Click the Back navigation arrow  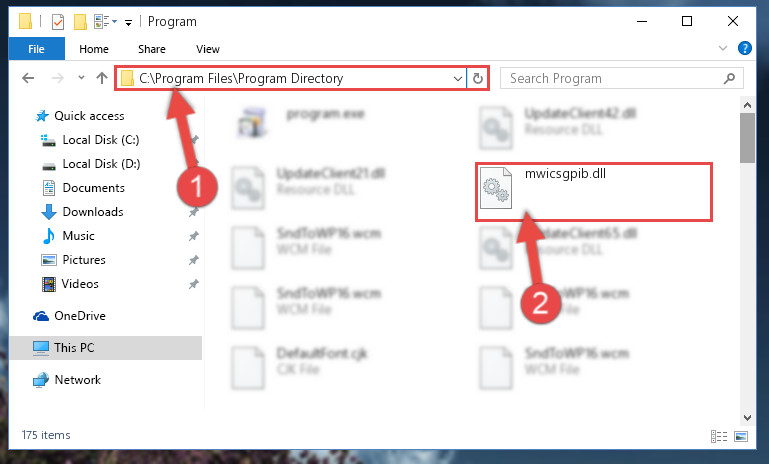[28, 78]
